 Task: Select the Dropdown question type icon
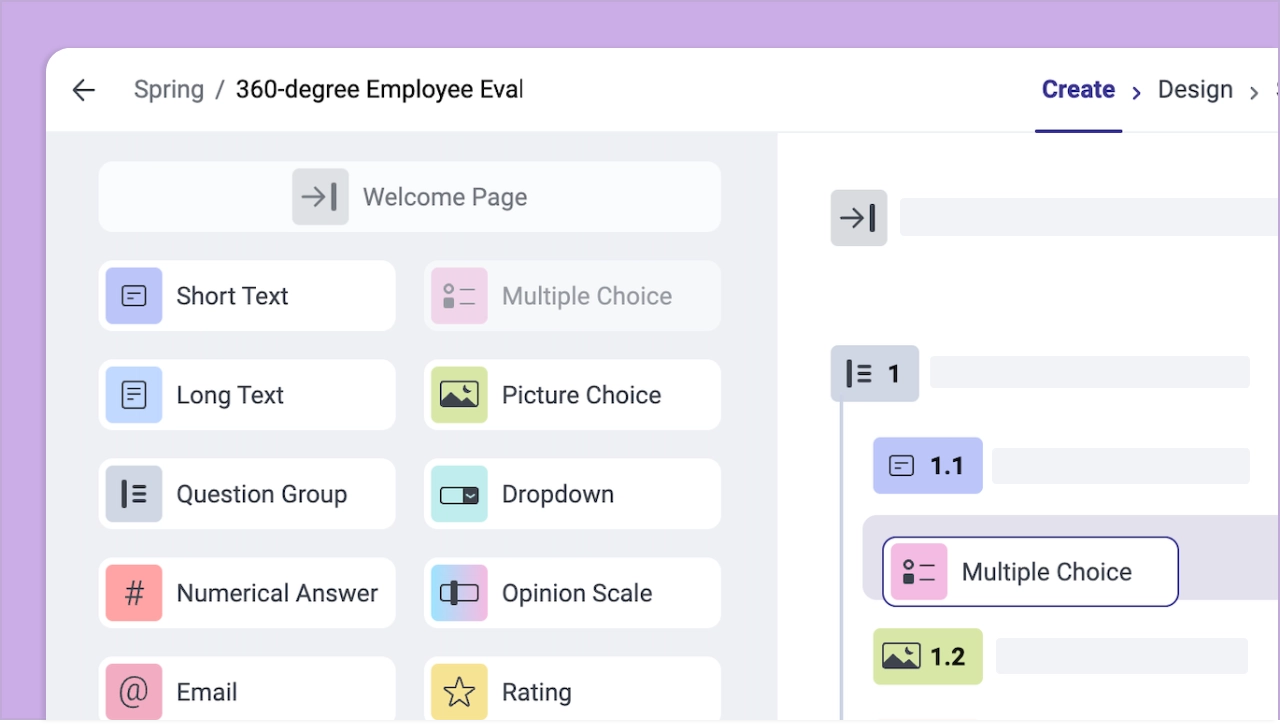(459, 494)
